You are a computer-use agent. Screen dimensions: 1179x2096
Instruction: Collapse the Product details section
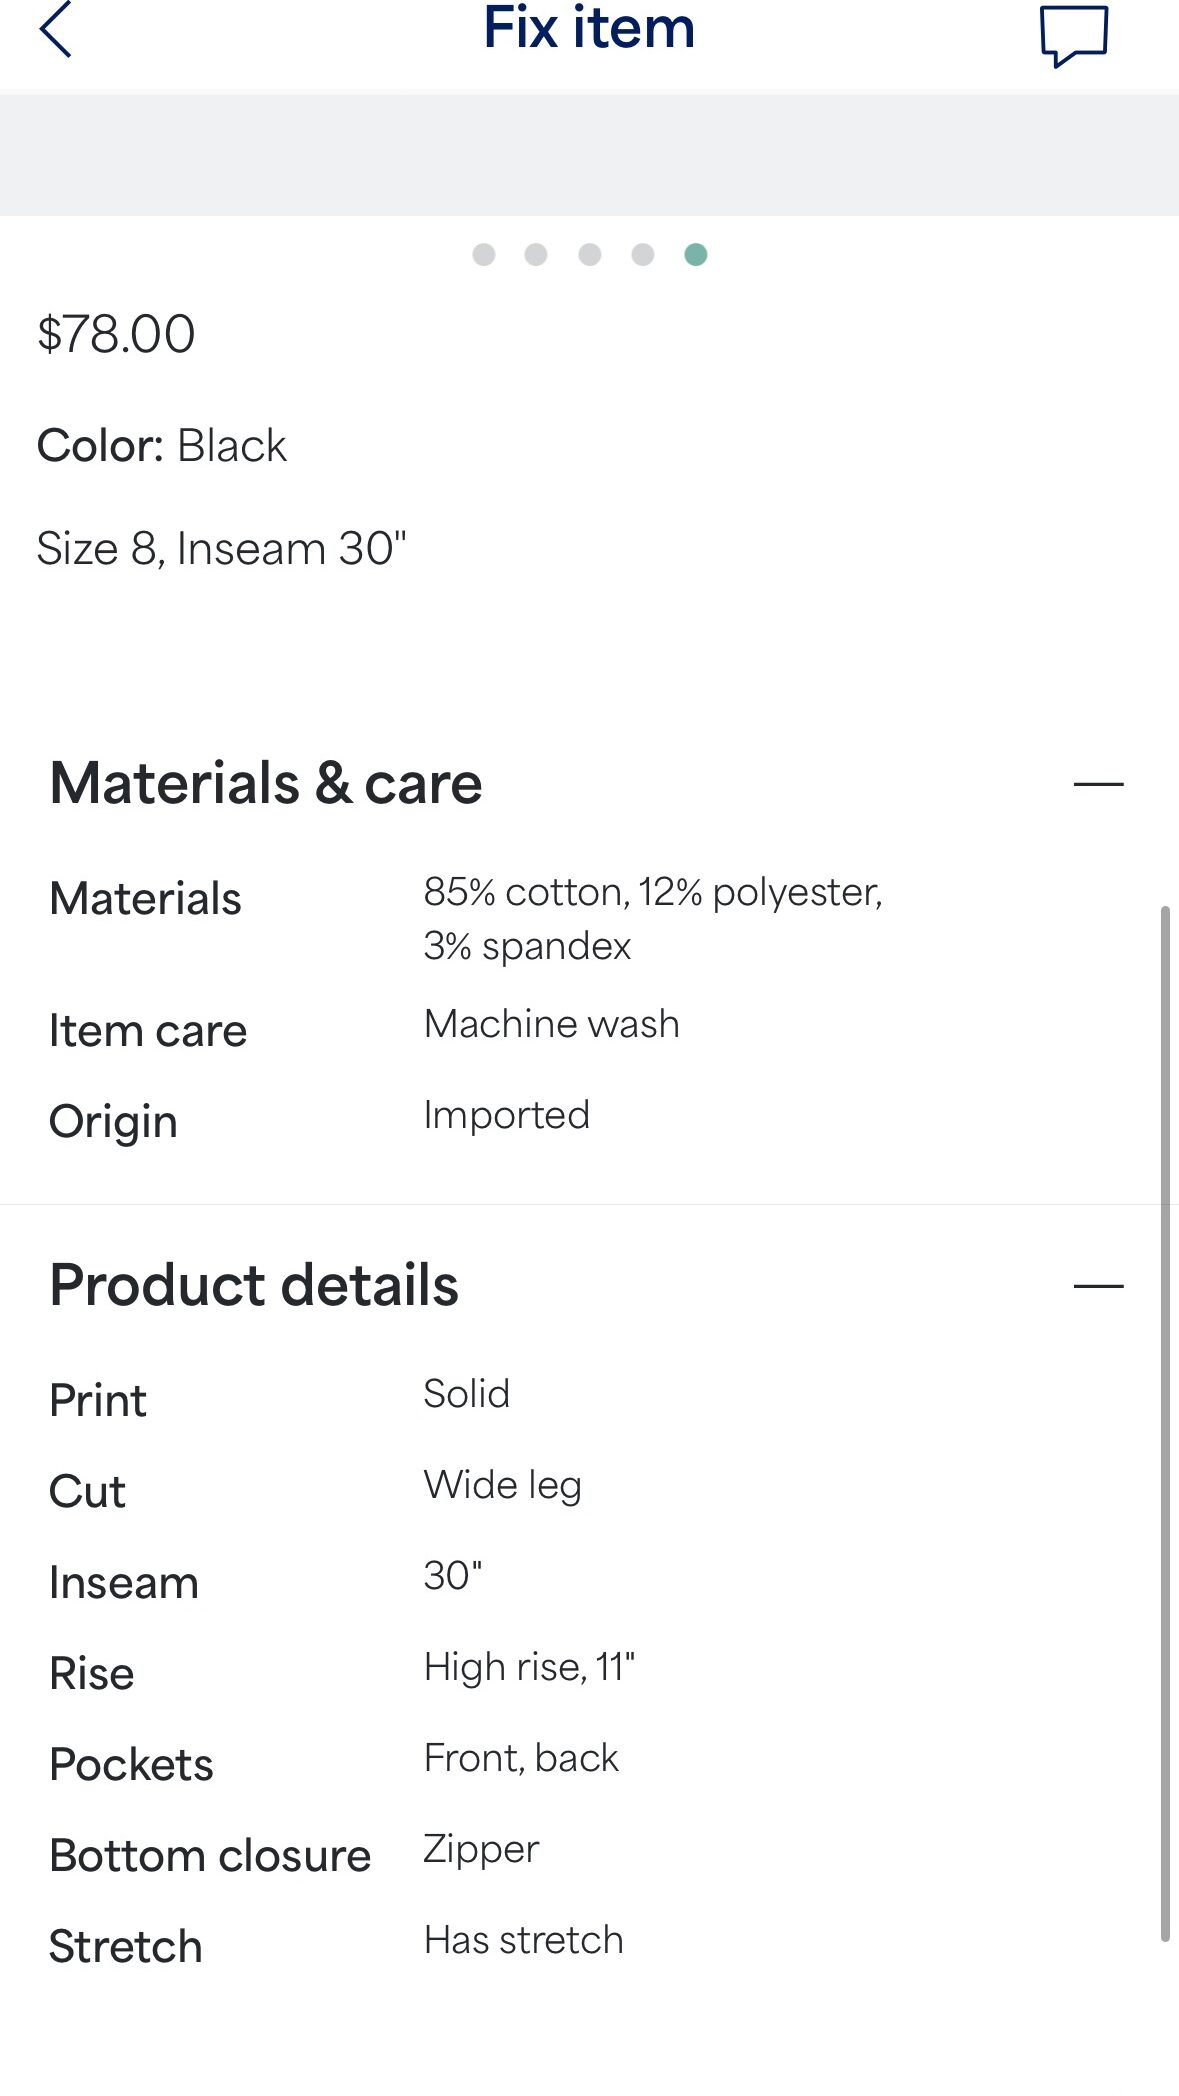[1098, 1286]
